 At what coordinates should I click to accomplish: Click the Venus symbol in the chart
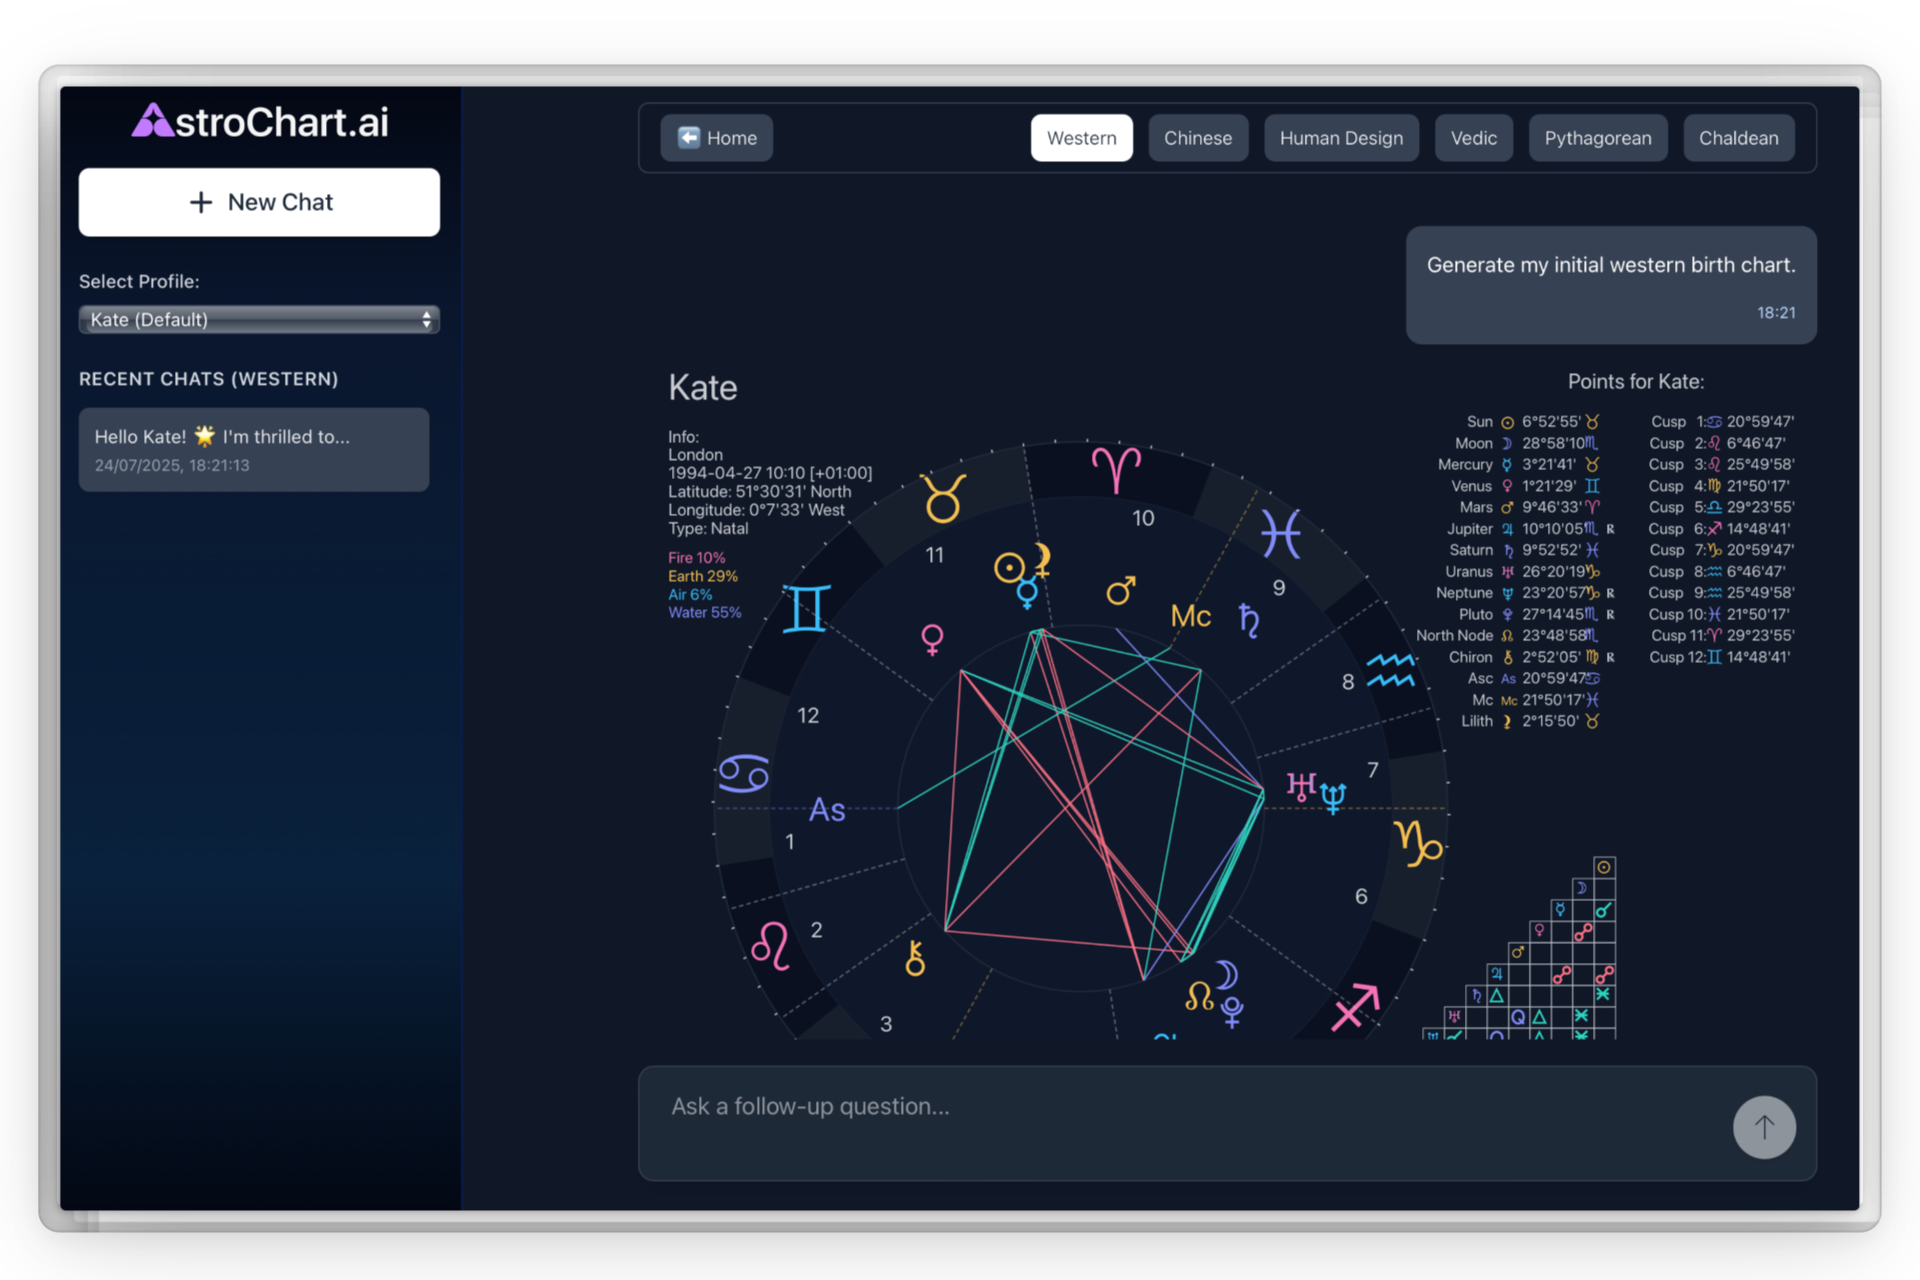pos(932,639)
